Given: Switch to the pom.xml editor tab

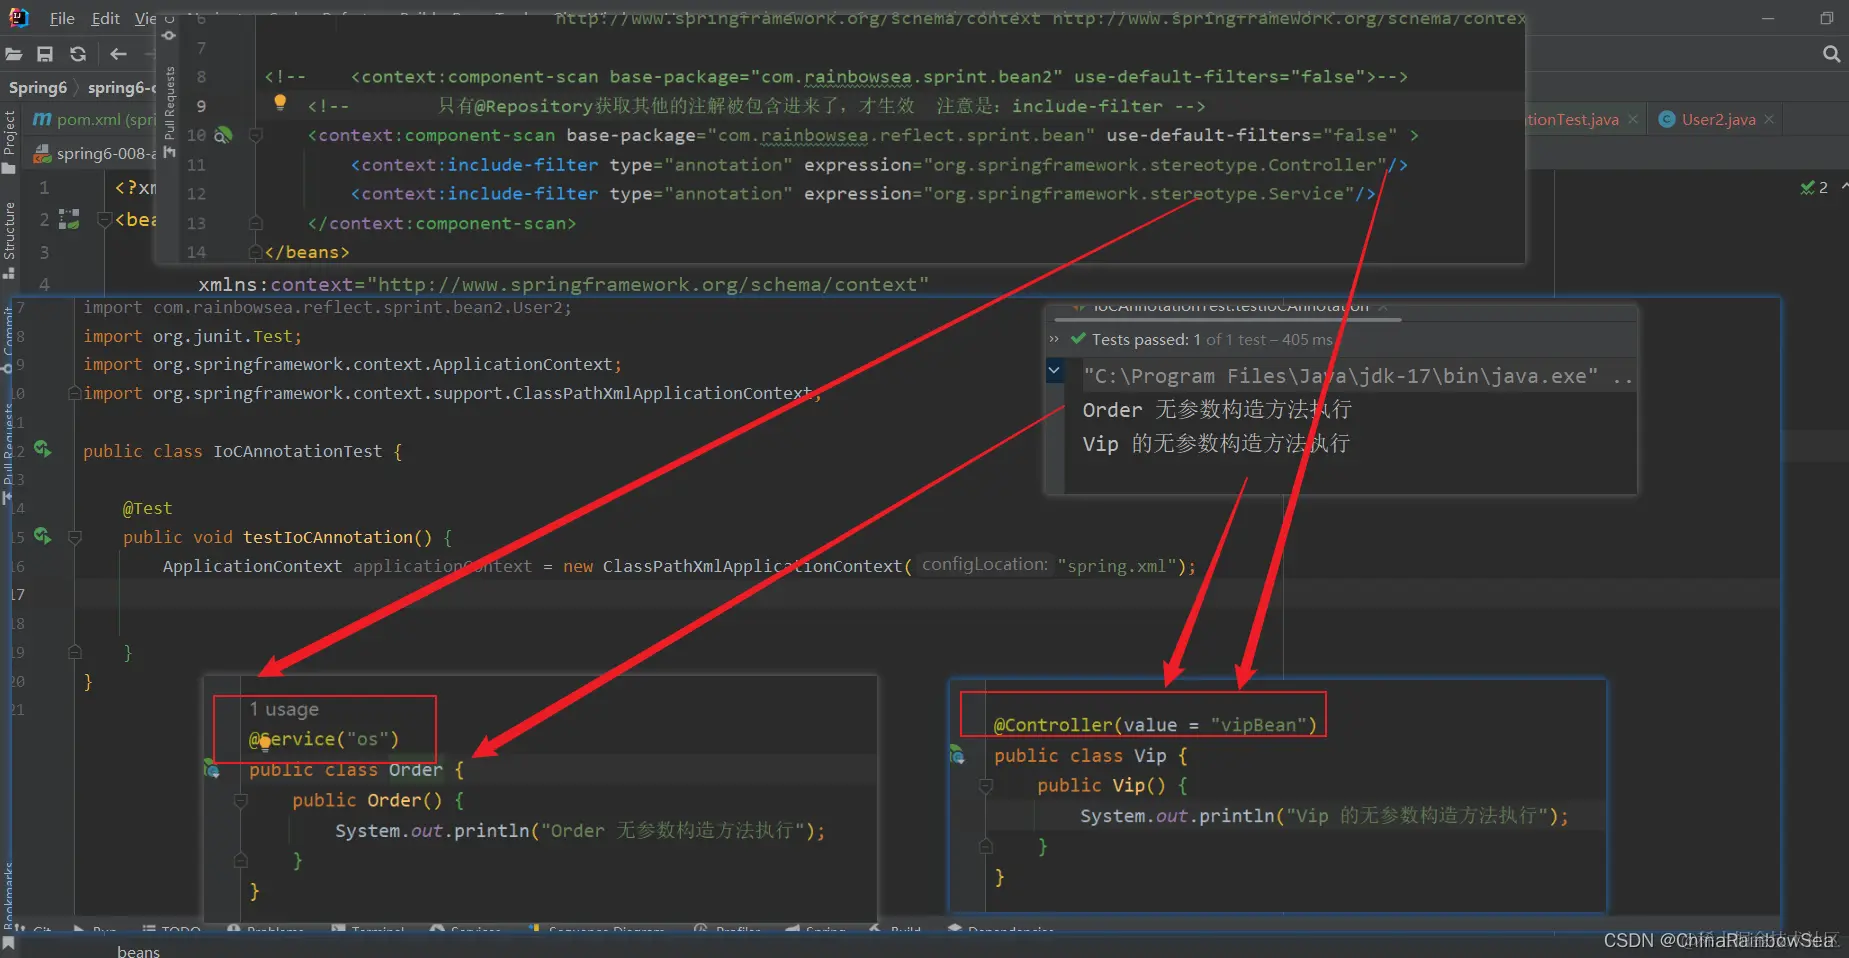Looking at the screenshot, I should 93,119.
